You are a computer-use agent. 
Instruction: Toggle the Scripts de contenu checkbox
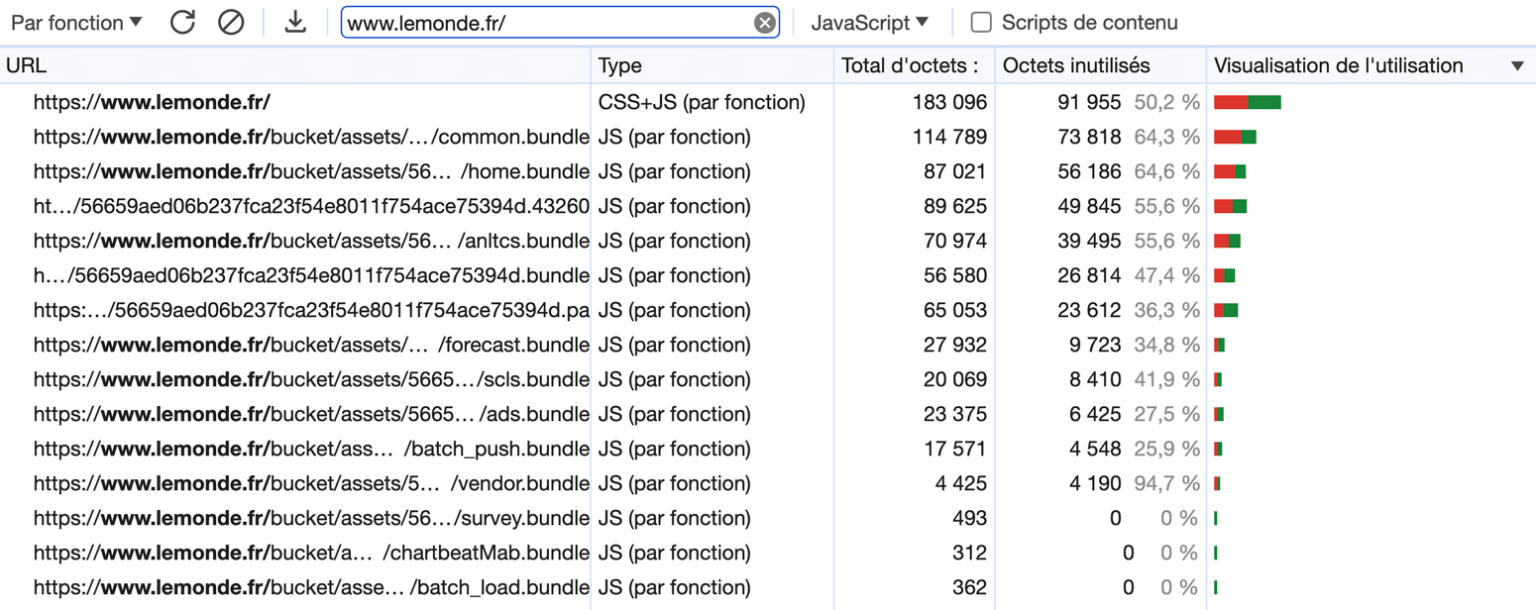[982, 22]
